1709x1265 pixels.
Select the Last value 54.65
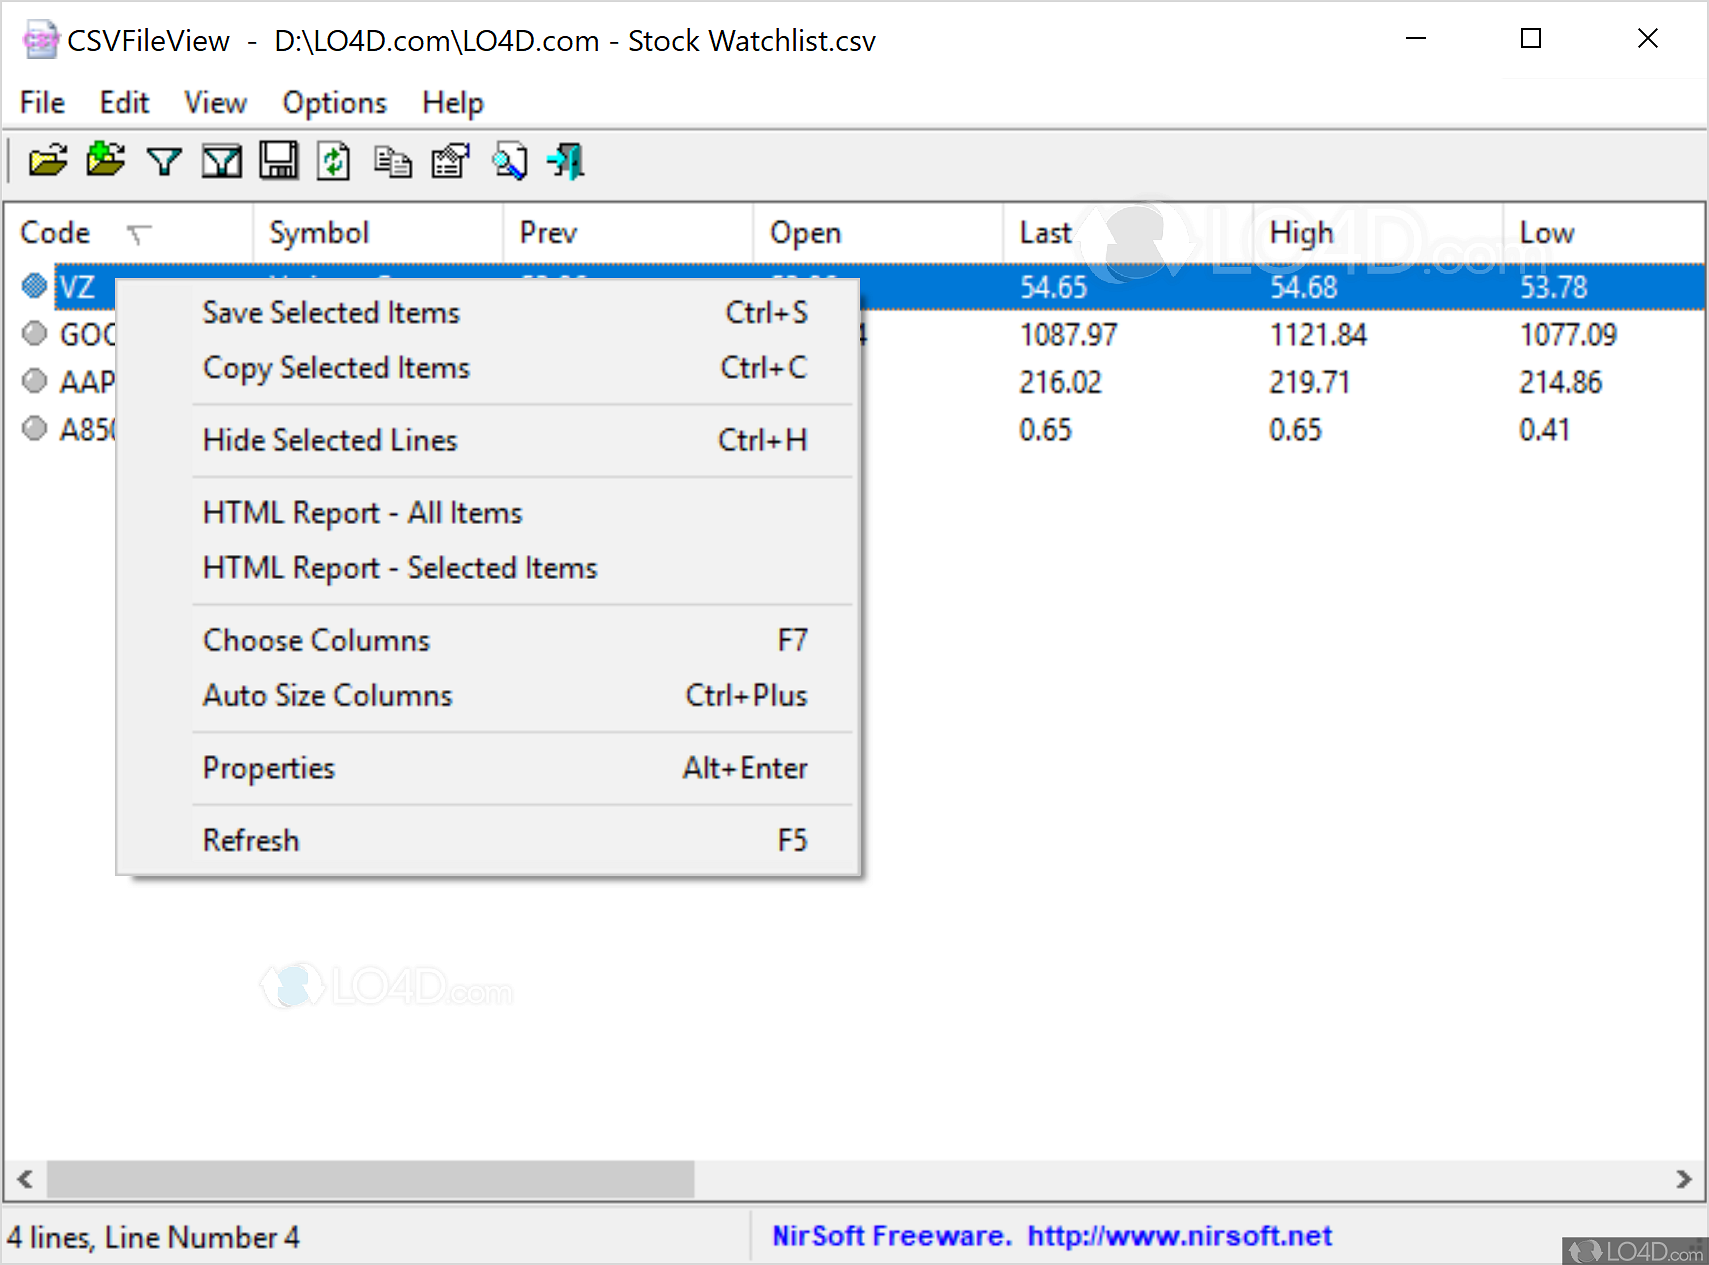click(x=1053, y=288)
